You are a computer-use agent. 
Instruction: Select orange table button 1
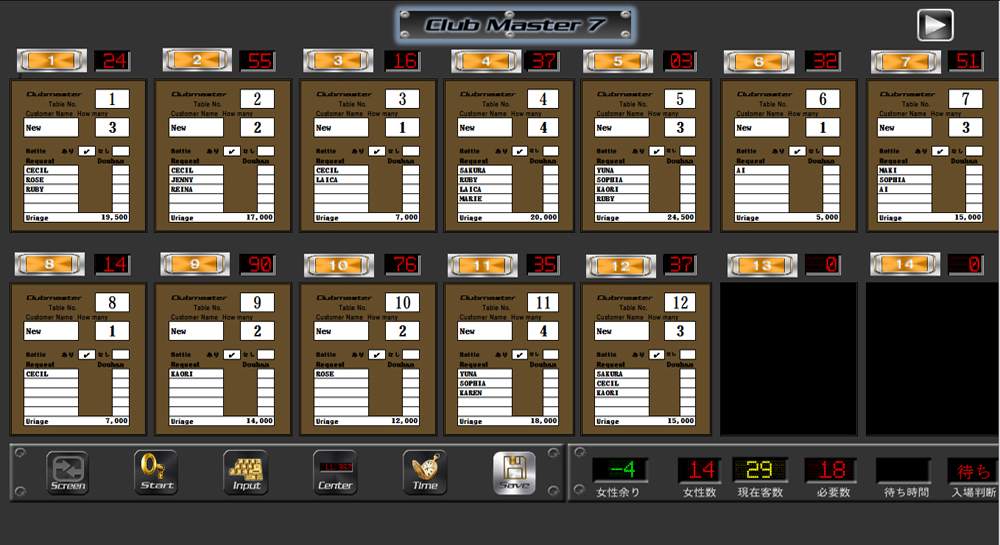click(x=52, y=61)
